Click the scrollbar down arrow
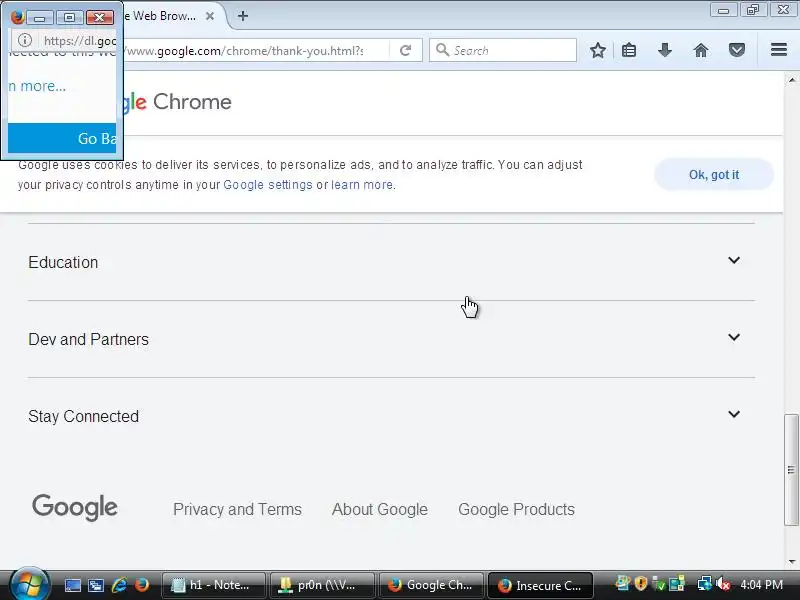This screenshot has width=800, height=600. pos(791,562)
